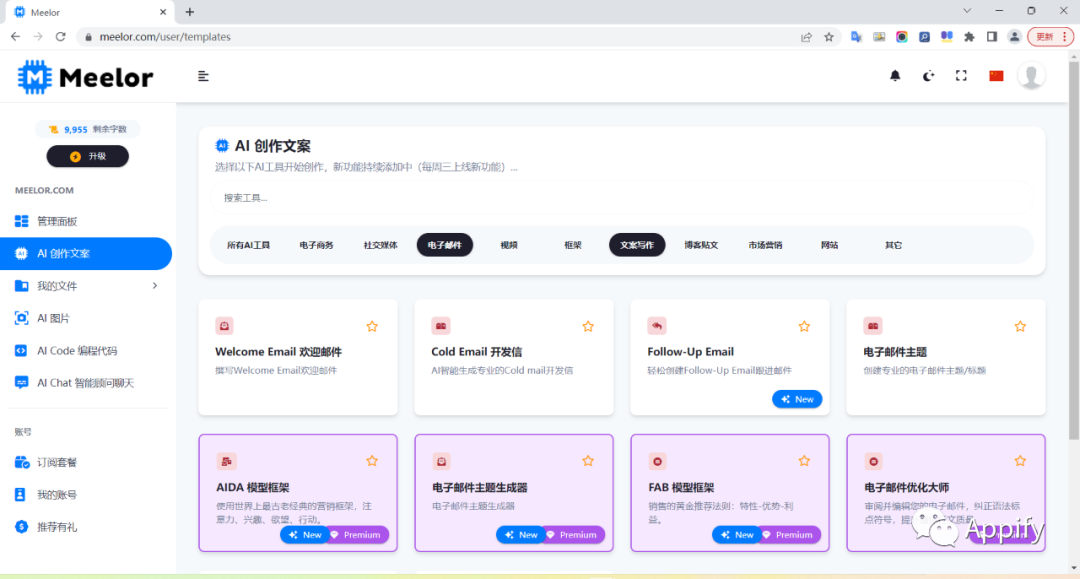
Task: Bookmark this page with the star icon
Action: coord(829,36)
